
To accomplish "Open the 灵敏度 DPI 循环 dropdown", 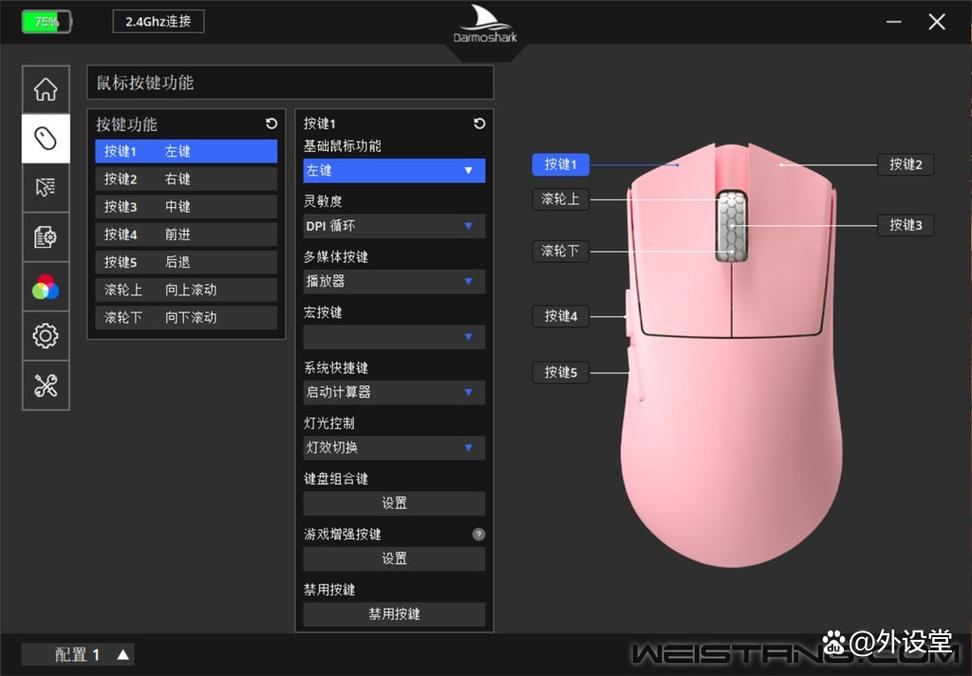I will [x=394, y=226].
